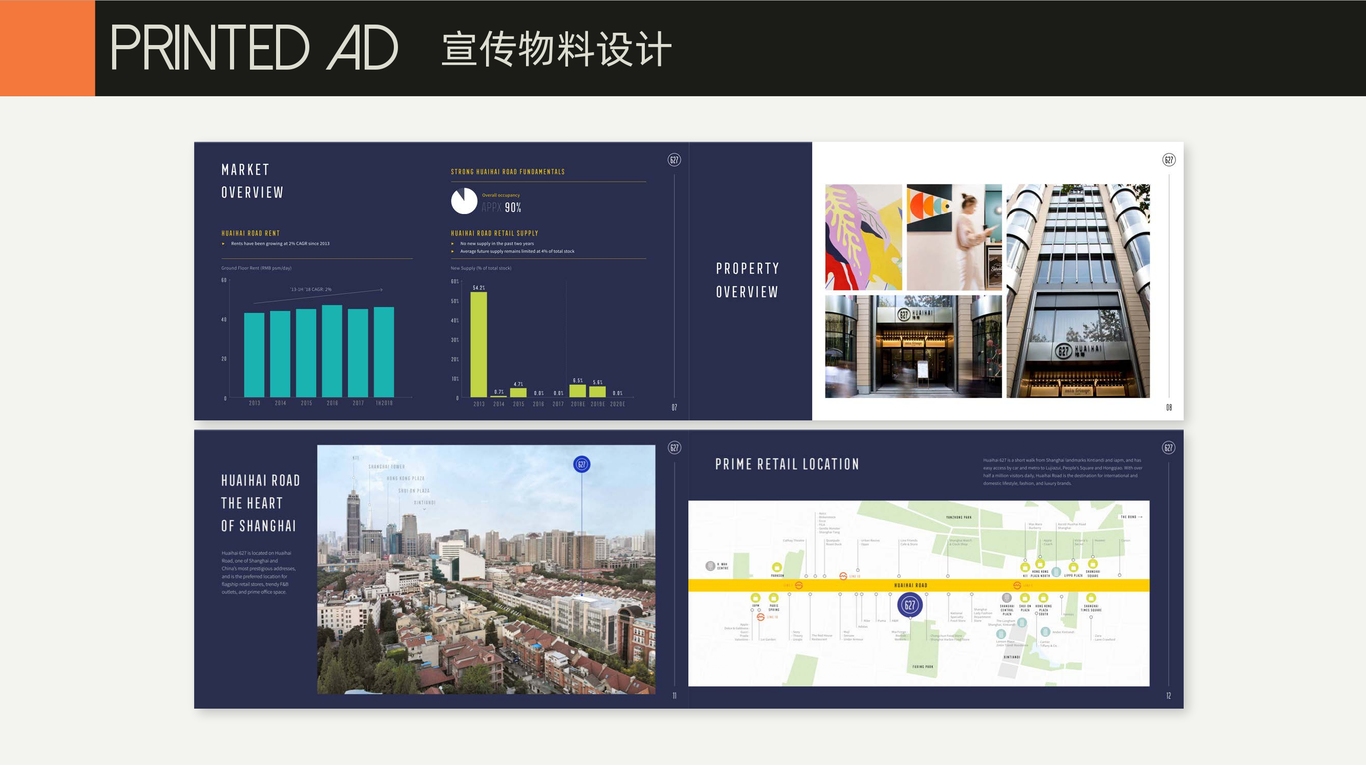Open the aerial Shanghai skyline photo
This screenshot has width=1366, height=766.
tap(486, 570)
